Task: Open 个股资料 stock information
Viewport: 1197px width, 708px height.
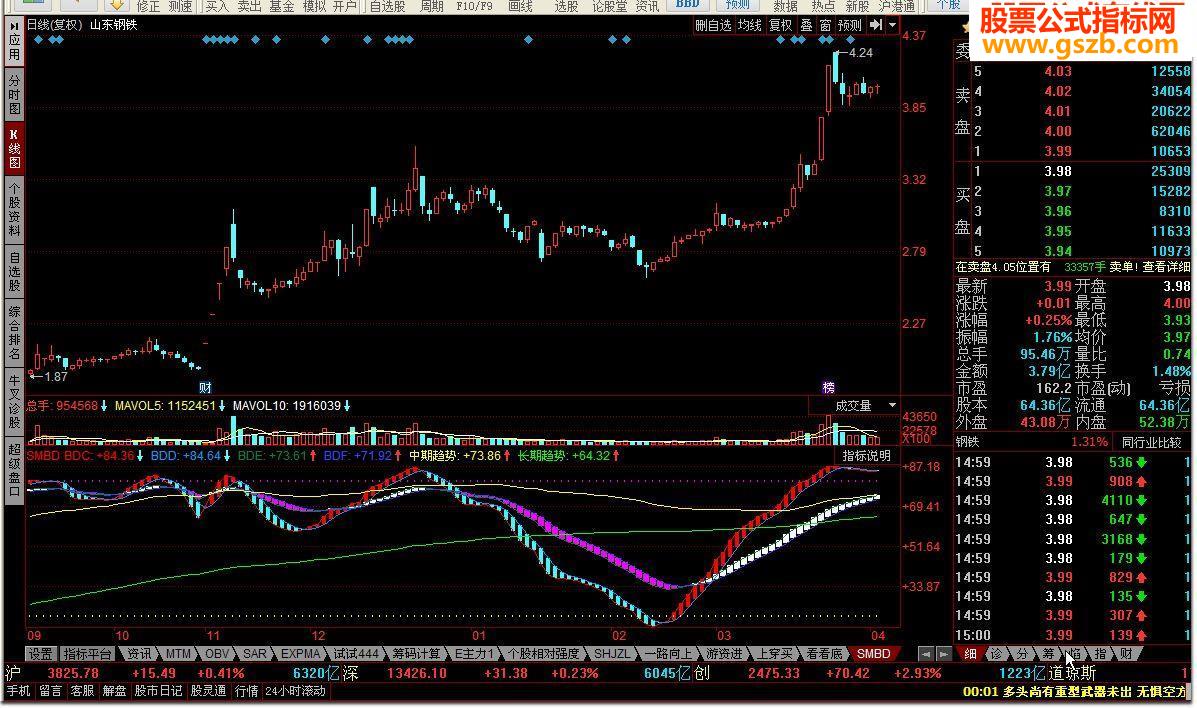Action: click(14, 209)
